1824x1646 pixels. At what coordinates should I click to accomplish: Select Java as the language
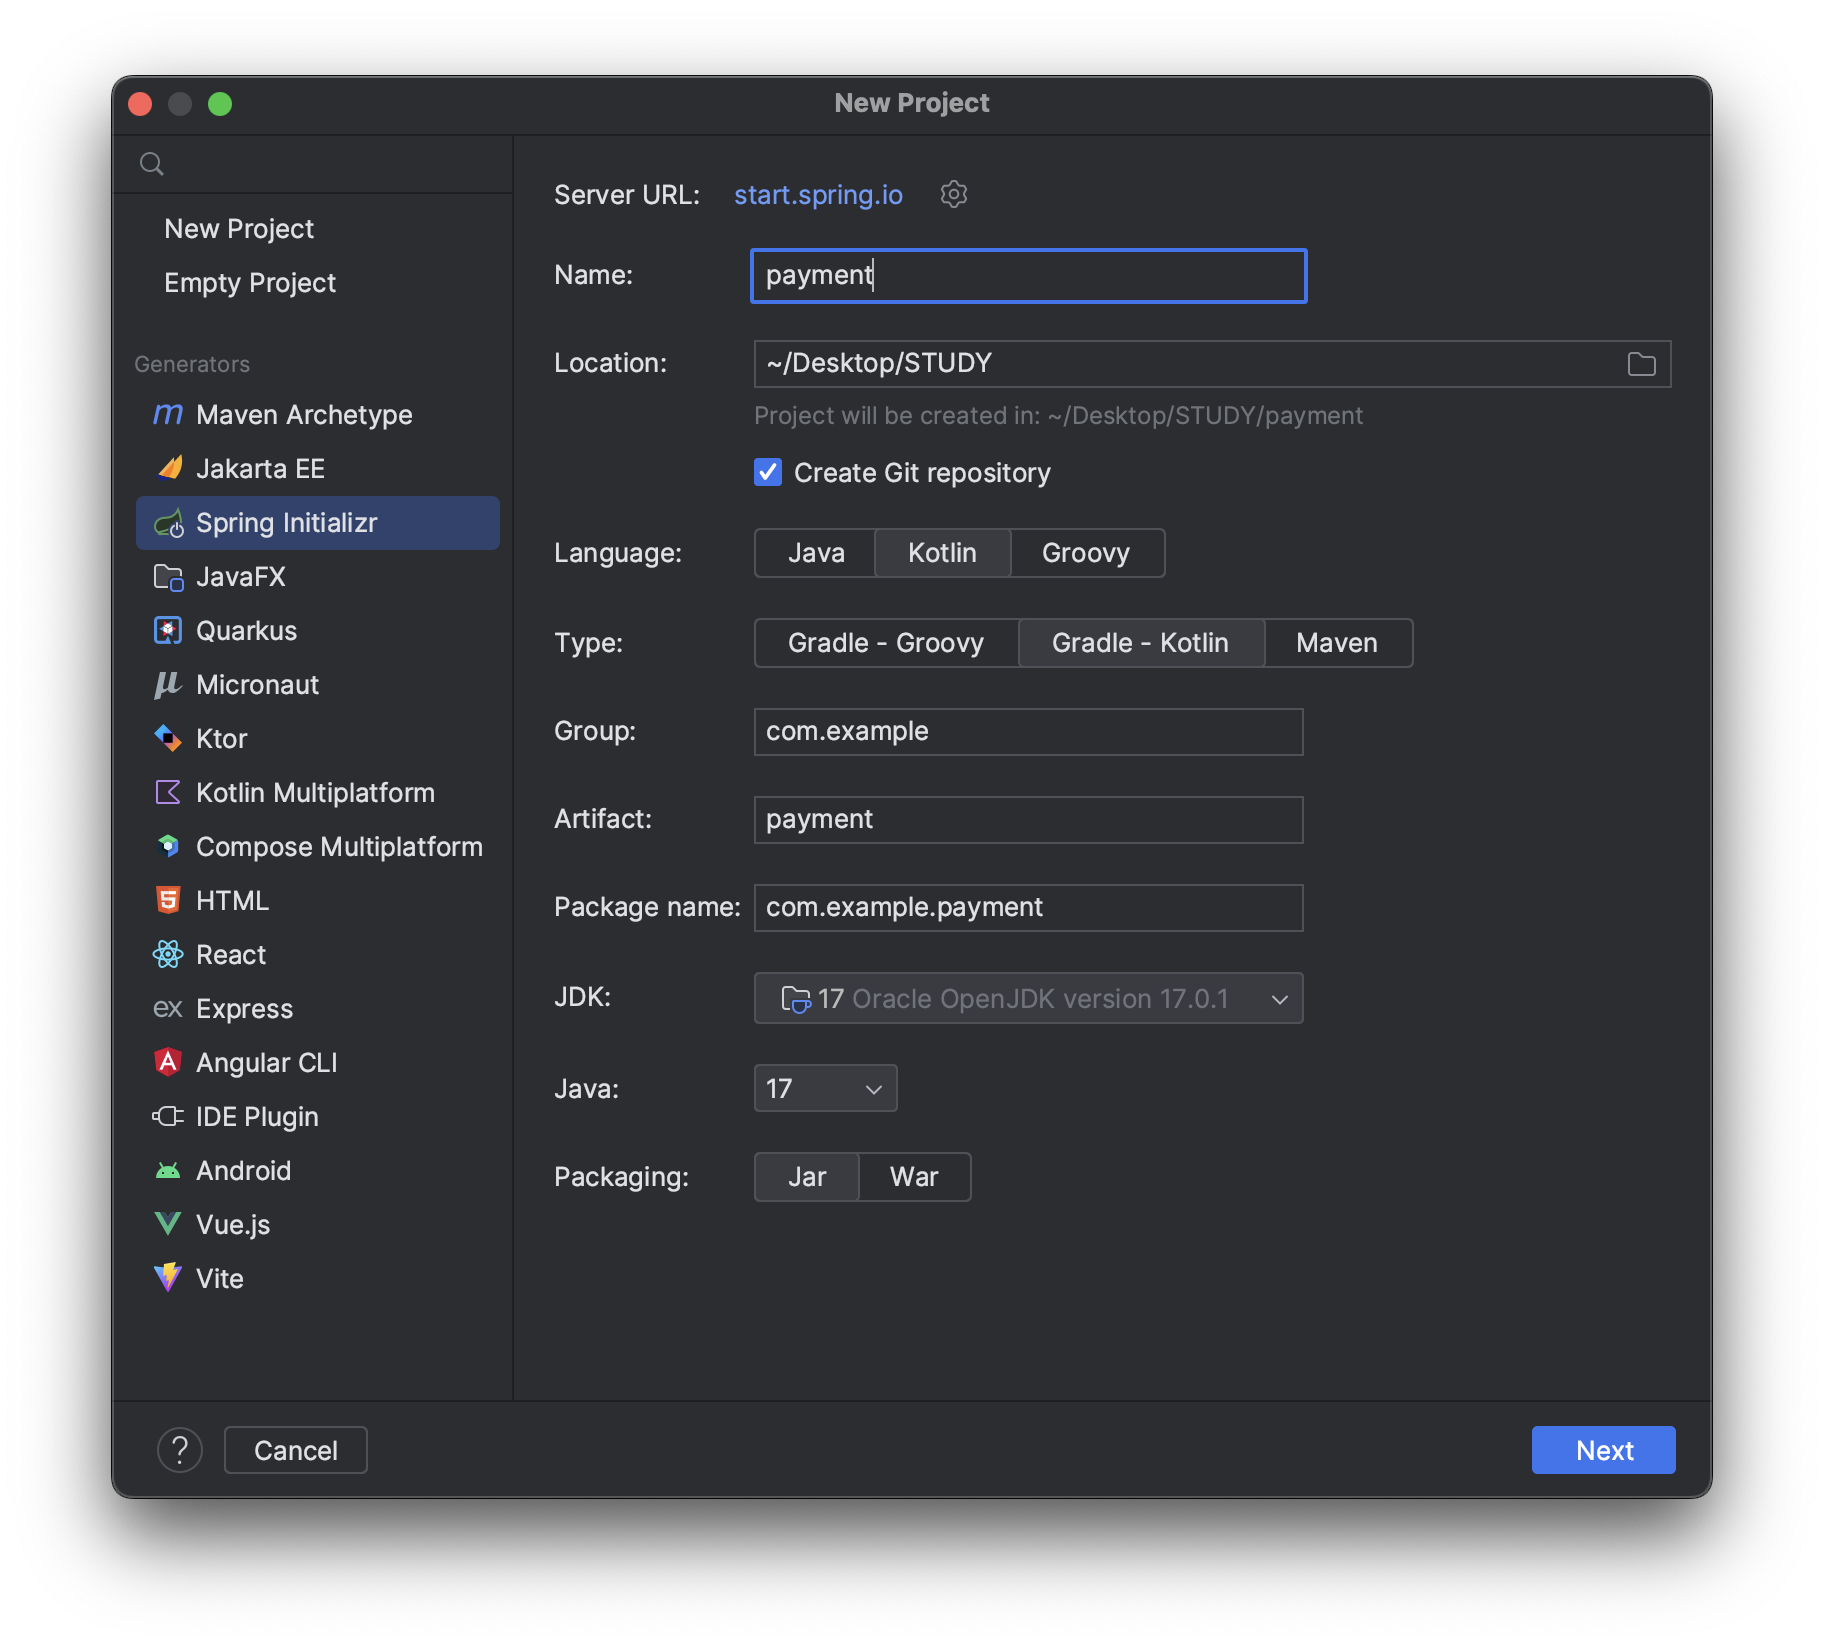pyautogui.click(x=815, y=553)
